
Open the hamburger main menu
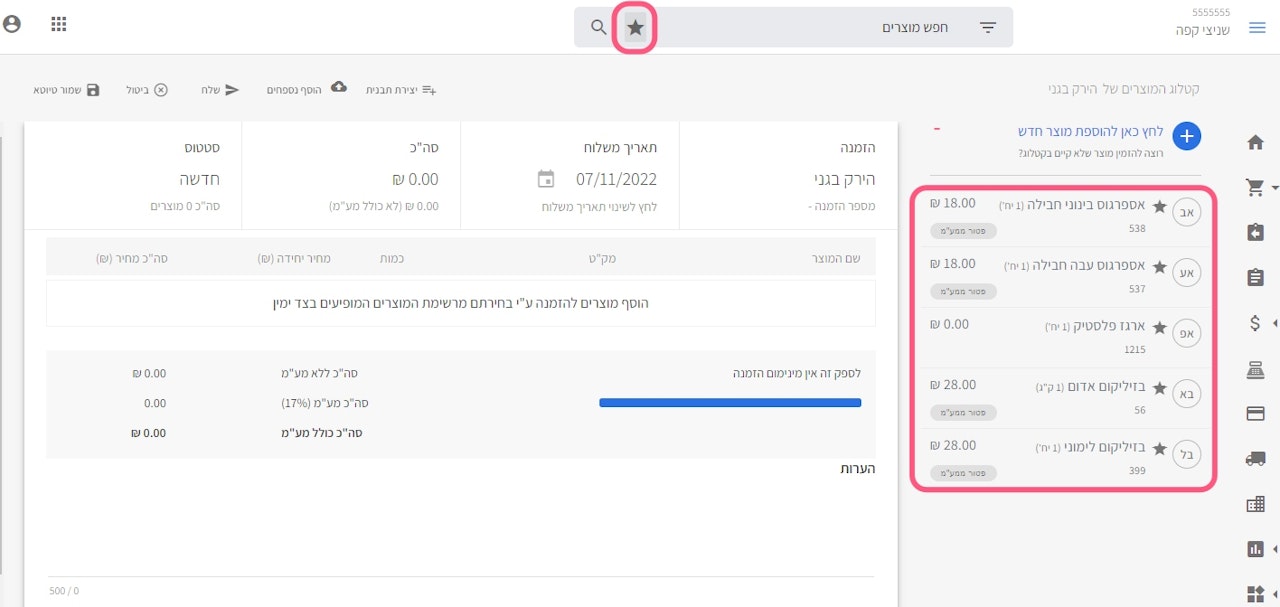coord(1257,28)
